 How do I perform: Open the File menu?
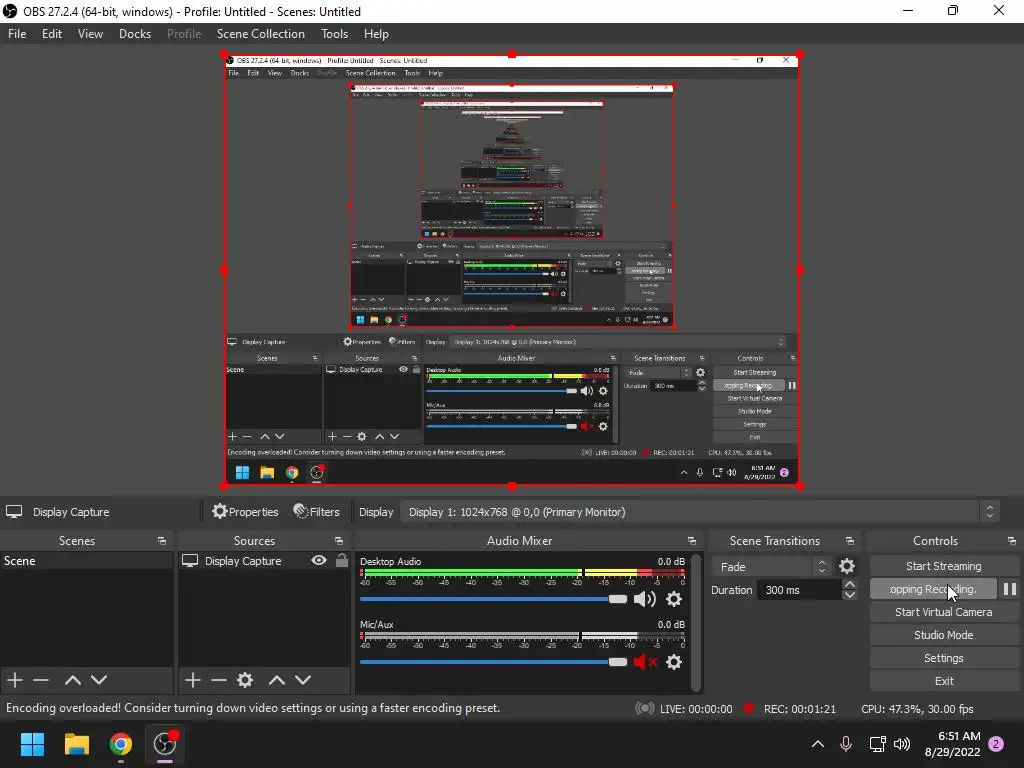[17, 34]
